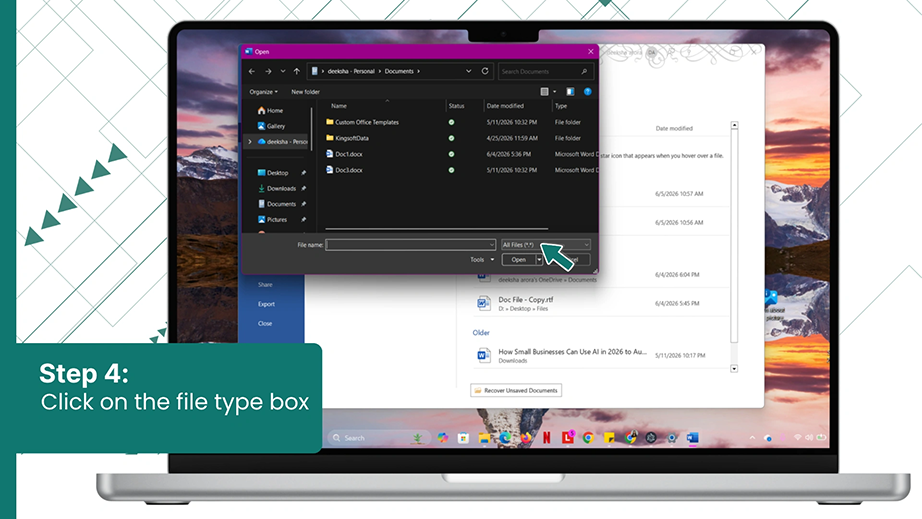Select Desktop in Quick access

273,173
